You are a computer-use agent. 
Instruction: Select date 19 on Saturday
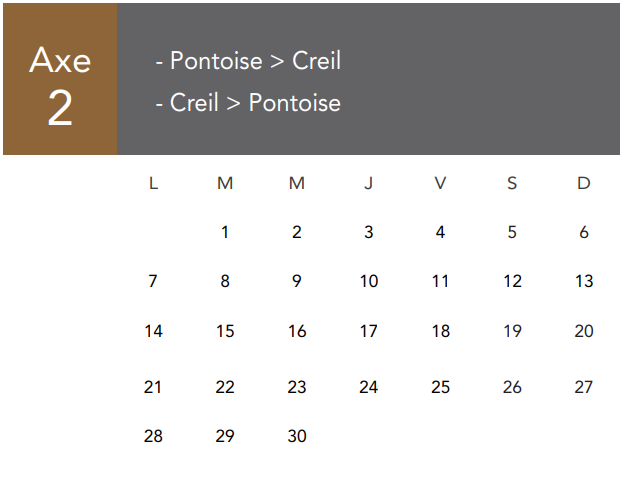[512, 331]
